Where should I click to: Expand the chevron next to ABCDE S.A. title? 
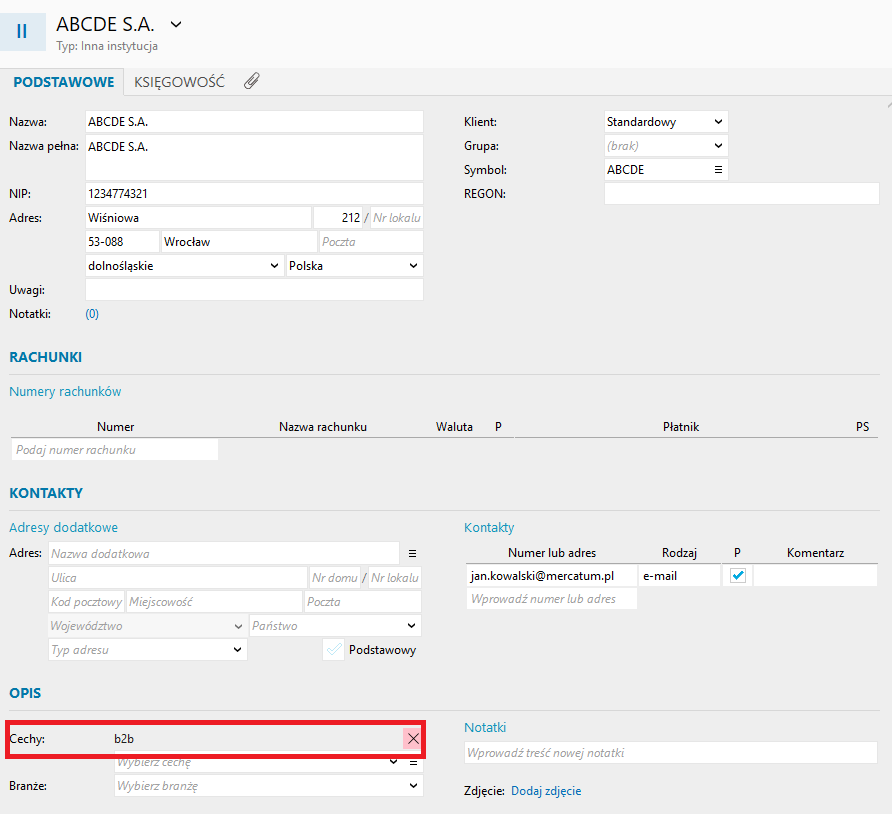click(177, 23)
